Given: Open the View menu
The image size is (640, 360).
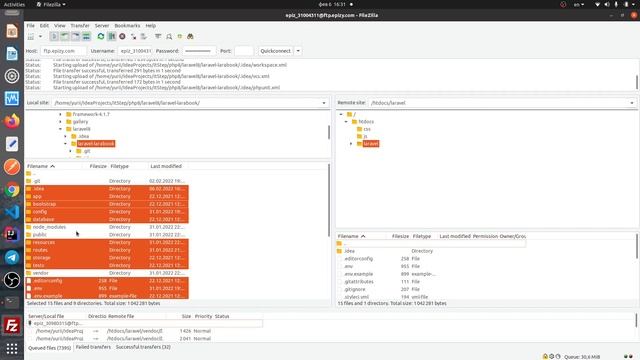Looking at the screenshot, I should 60,26.
